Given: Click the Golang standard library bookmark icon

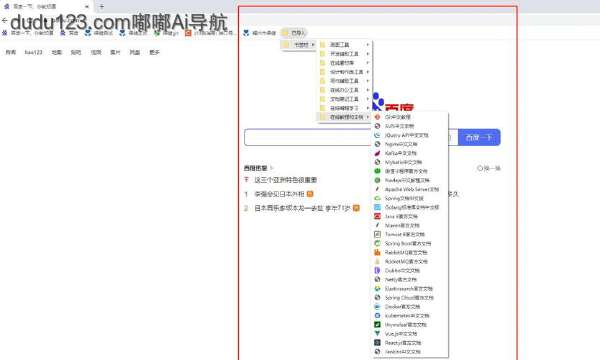Looking at the screenshot, I should coord(377,207).
